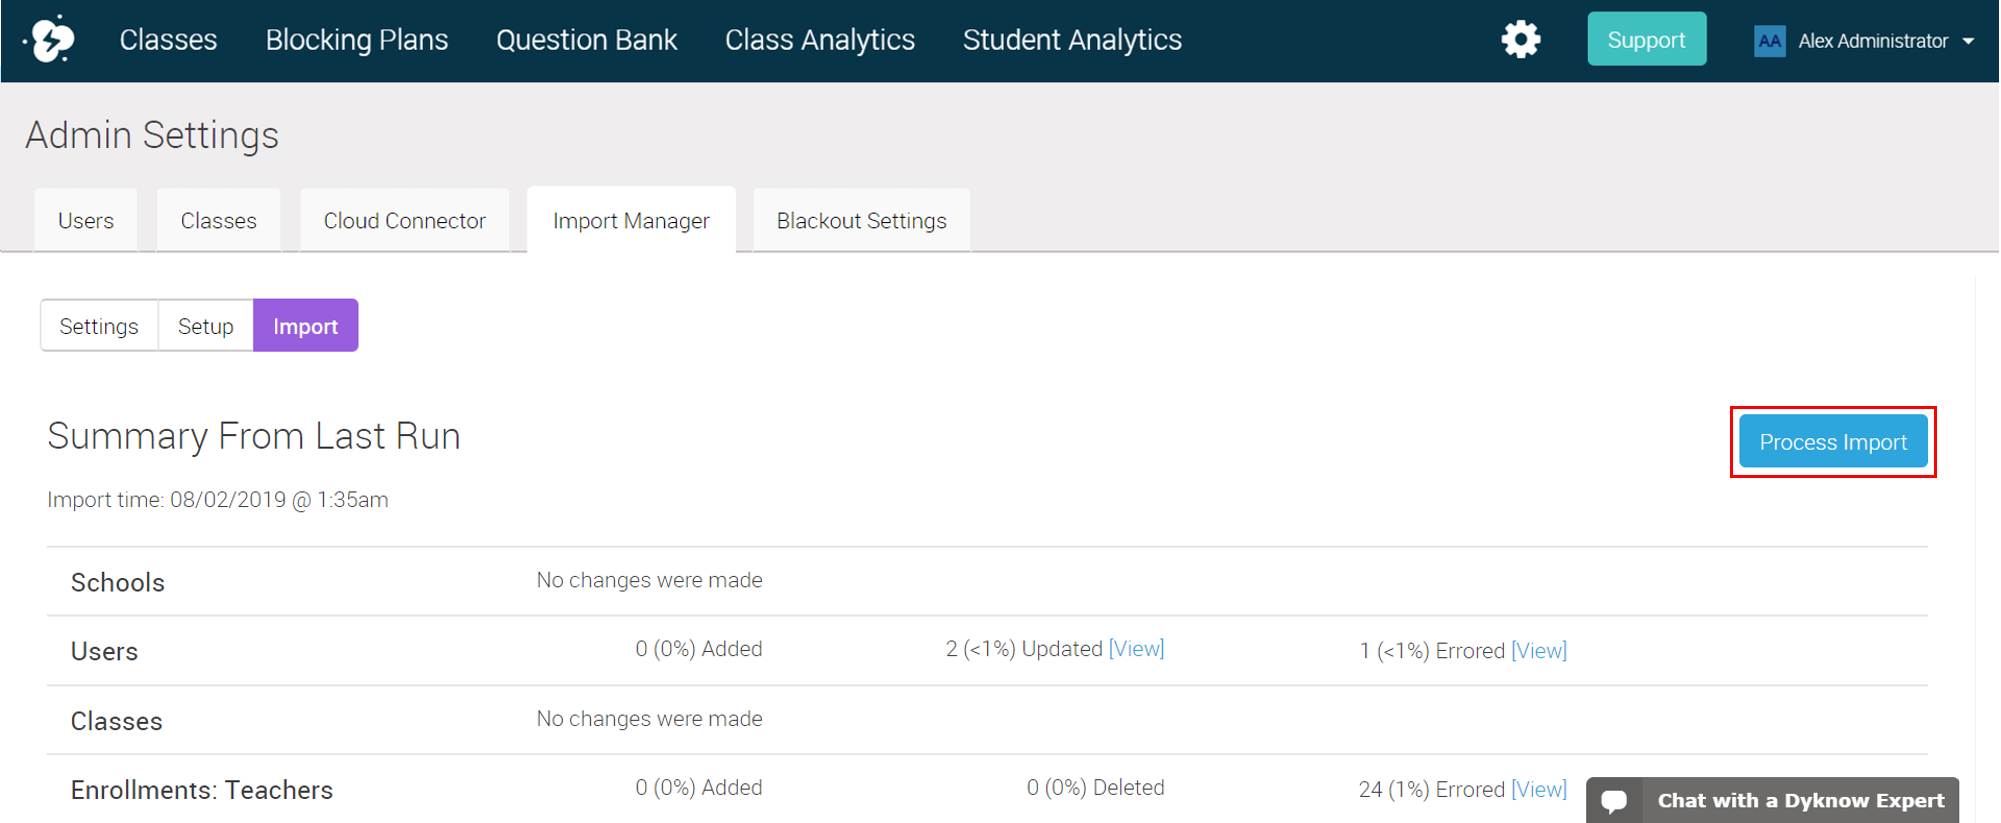This screenshot has height=823, width=2001.
Task: View the 2 updated users
Action: coord(1136,649)
